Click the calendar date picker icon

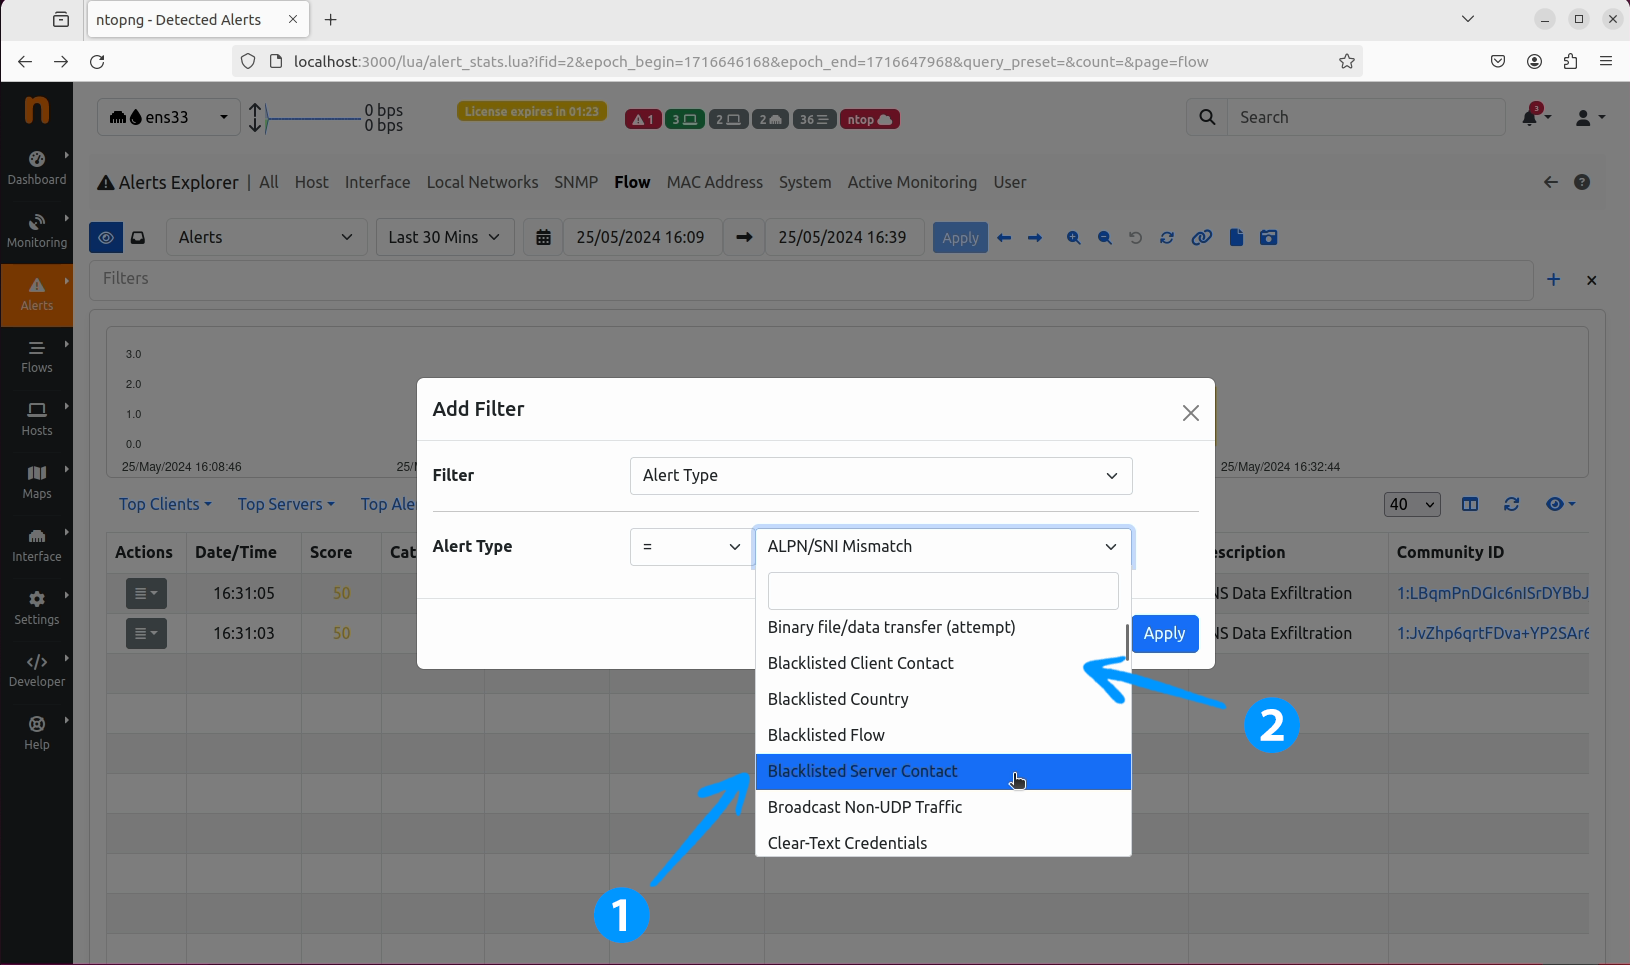coord(543,238)
